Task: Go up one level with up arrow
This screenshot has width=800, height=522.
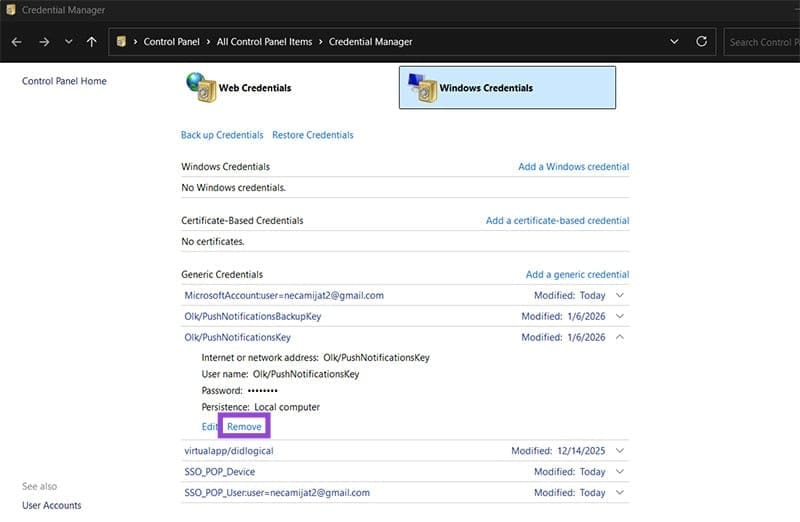Action: (x=91, y=42)
